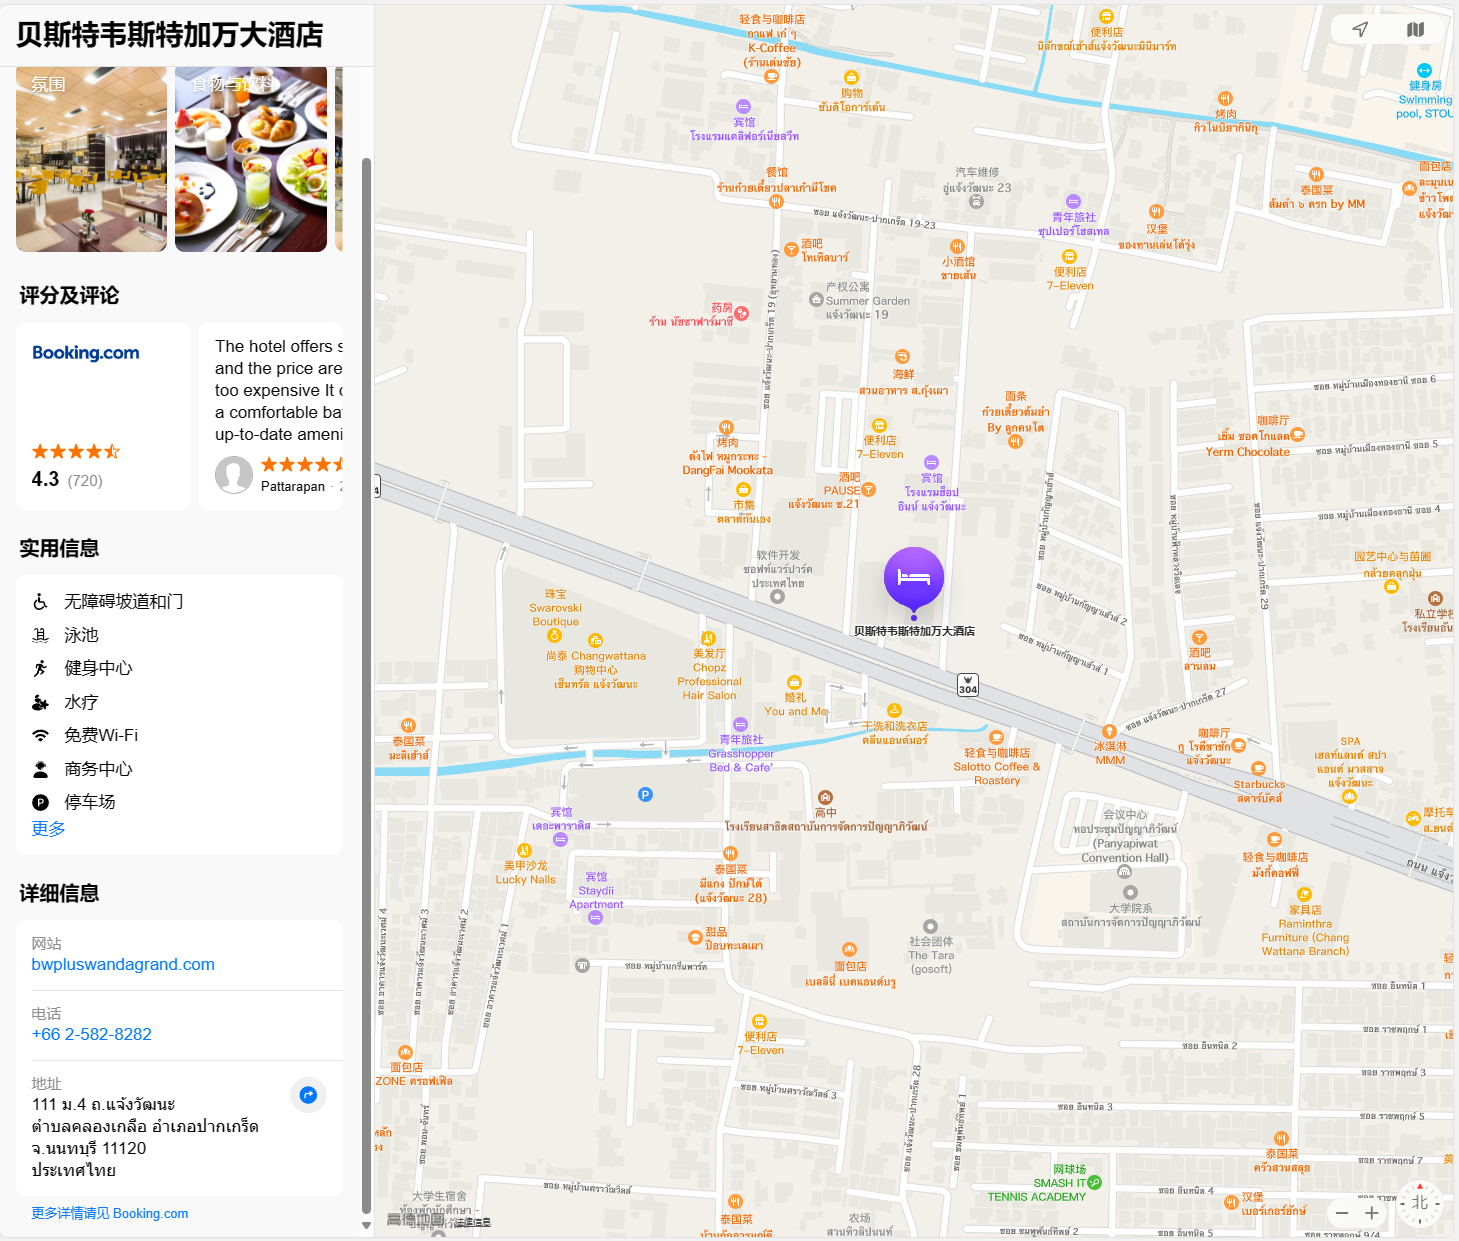Screen dimensions: 1459x1241
Task: Zoom out with the minus button
Action: coord(1342,1213)
